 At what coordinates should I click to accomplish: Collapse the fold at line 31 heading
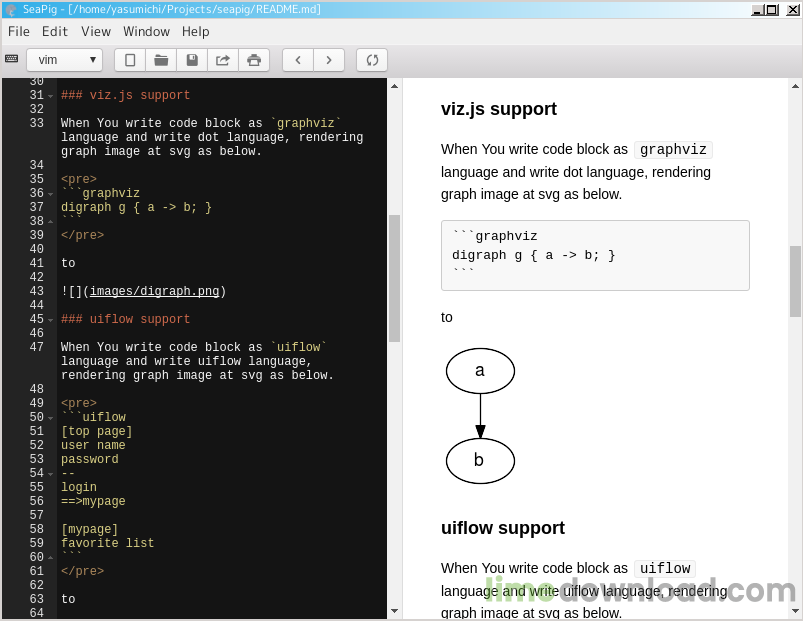coord(50,96)
